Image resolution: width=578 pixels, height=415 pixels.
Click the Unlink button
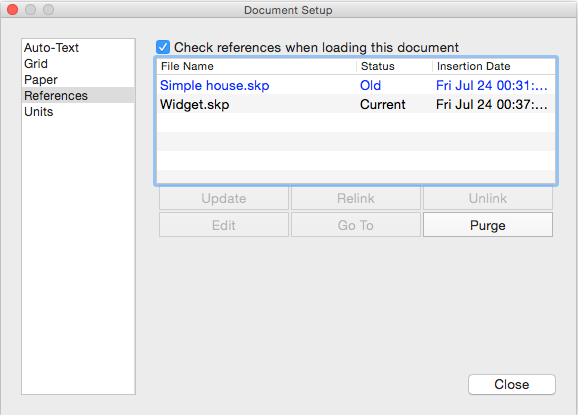(488, 198)
